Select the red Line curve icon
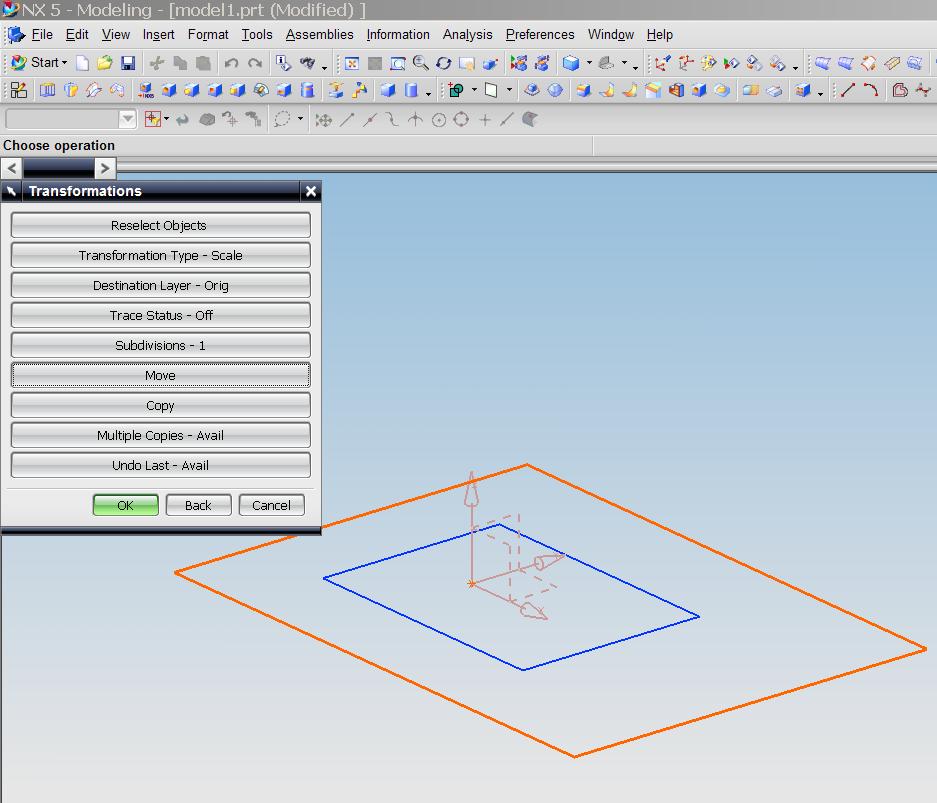The width and height of the screenshot is (937, 803). point(847,90)
